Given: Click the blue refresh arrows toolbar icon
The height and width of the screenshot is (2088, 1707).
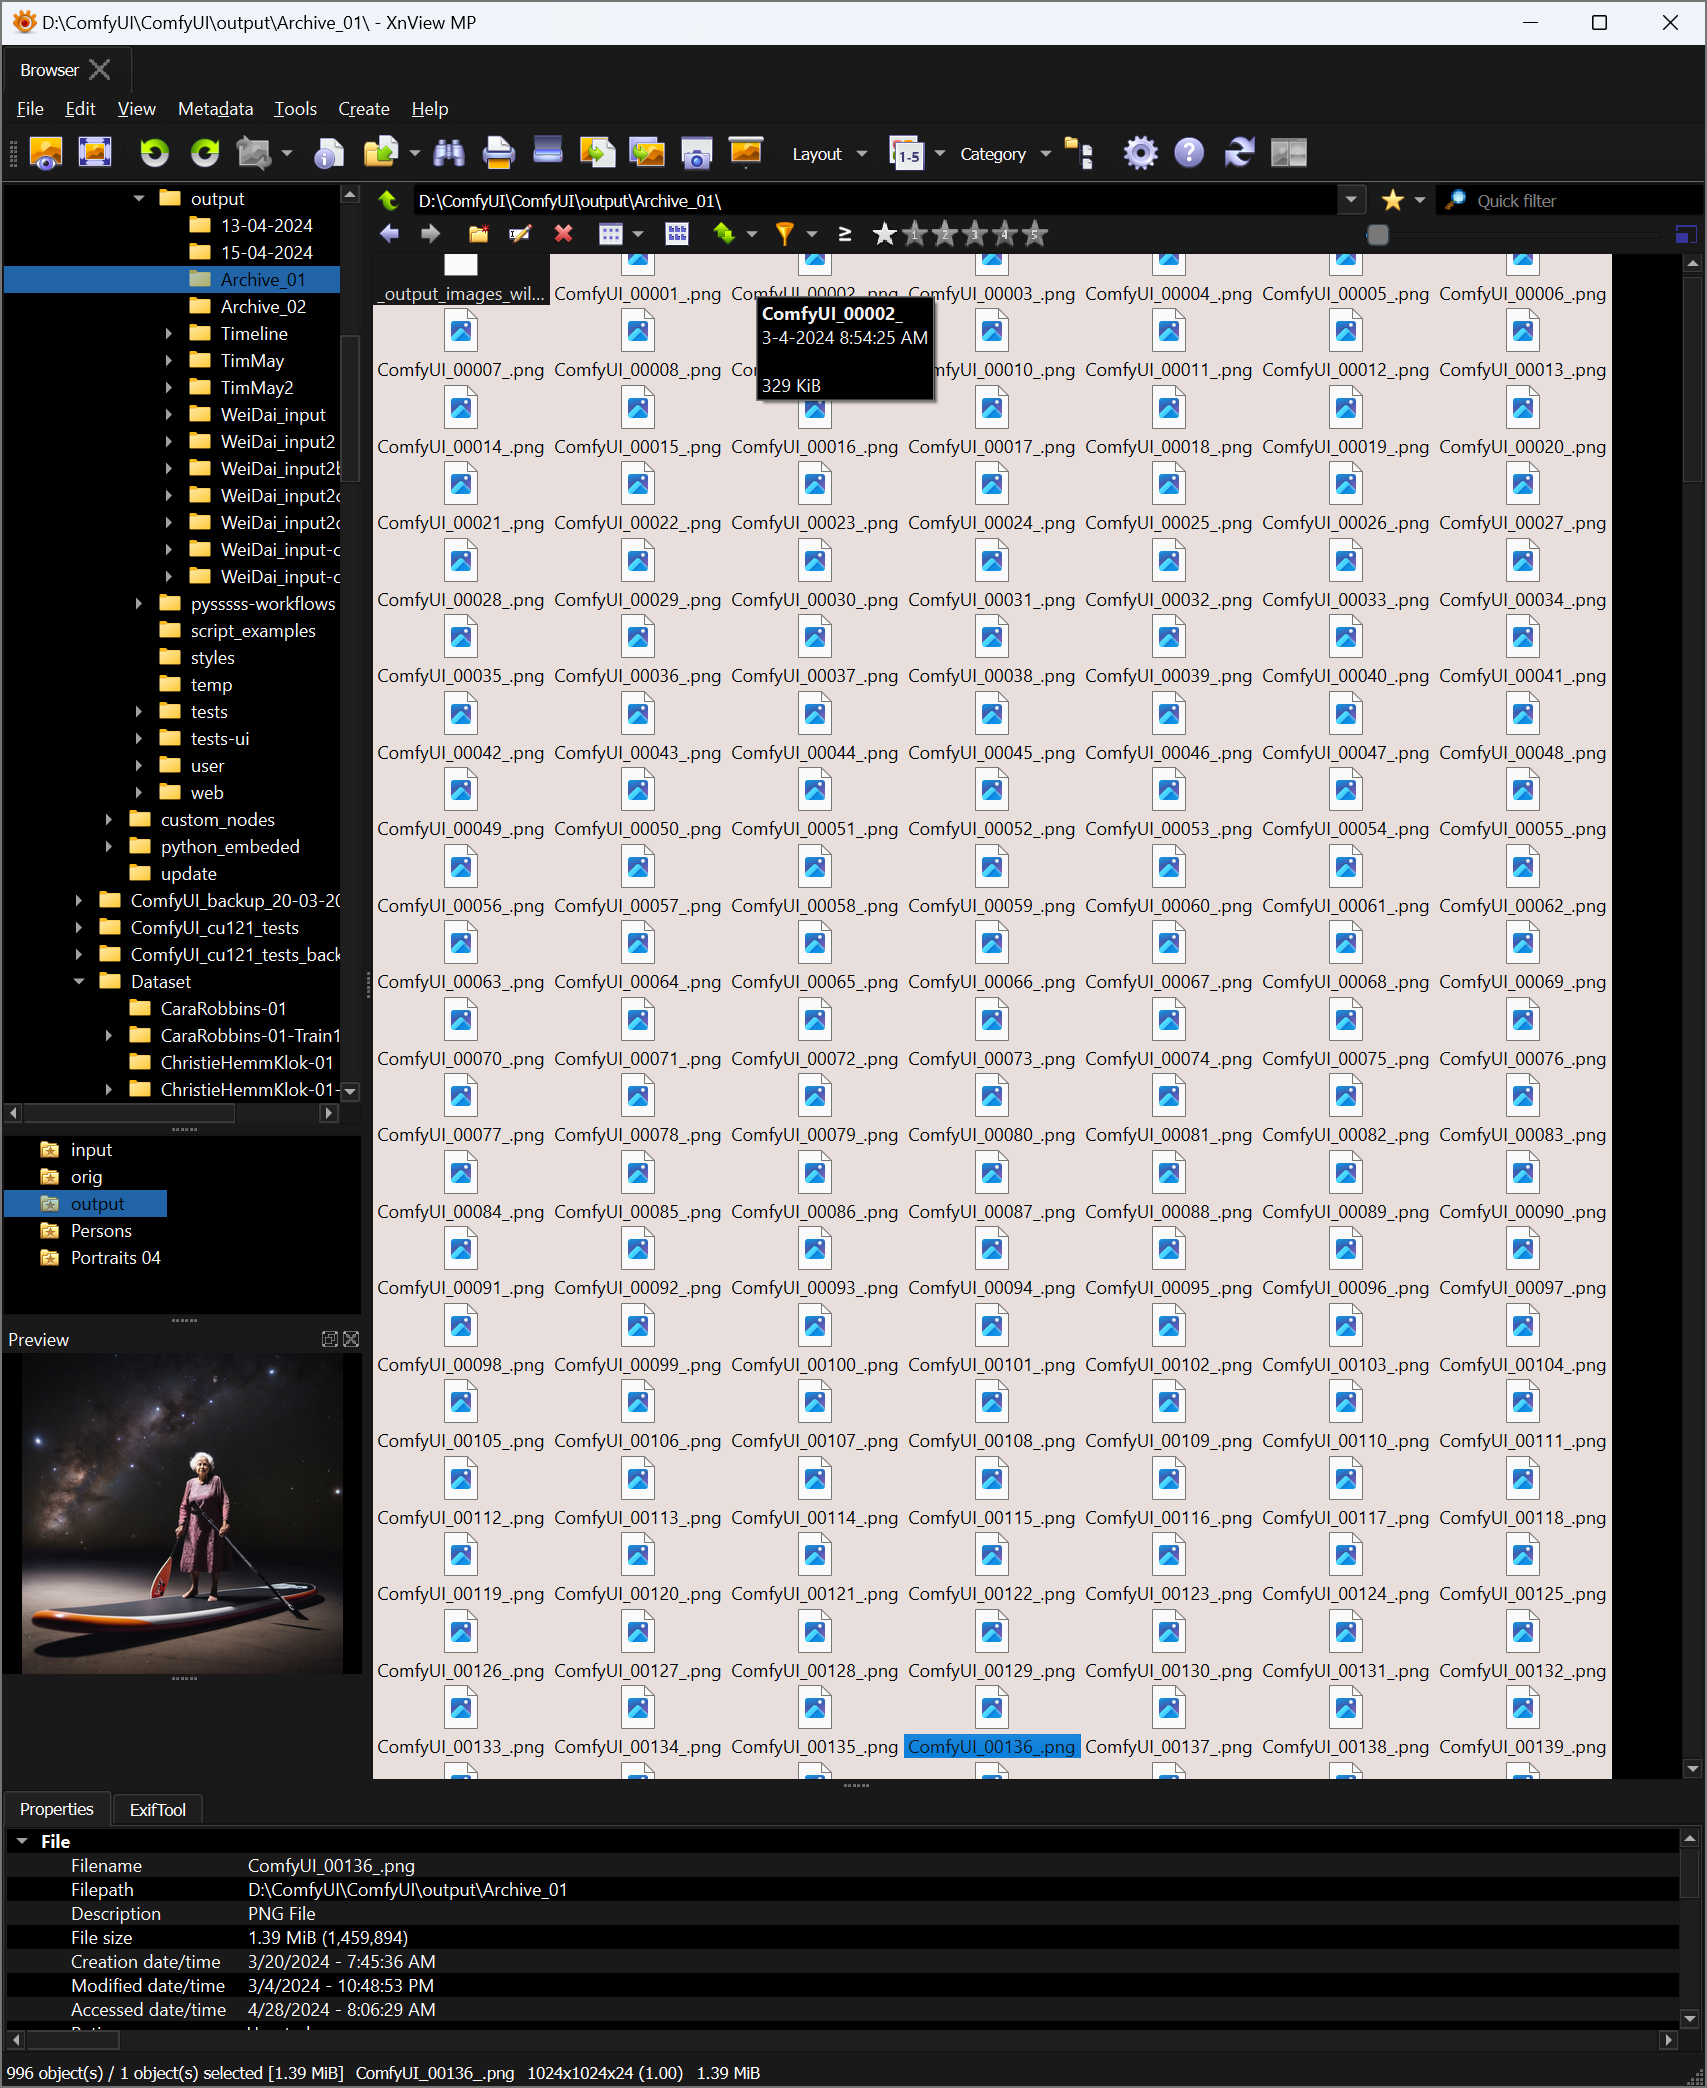Looking at the screenshot, I should [x=1239, y=153].
